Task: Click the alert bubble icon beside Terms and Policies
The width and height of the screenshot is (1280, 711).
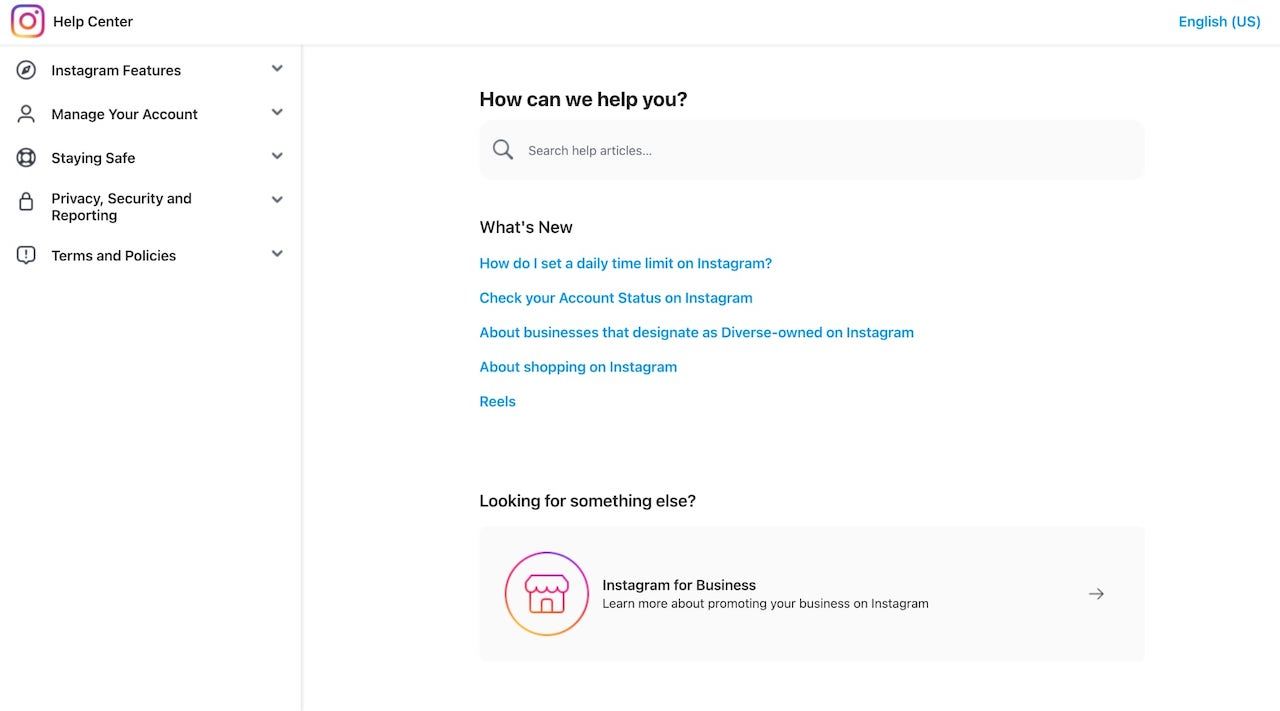Action: (x=26, y=256)
